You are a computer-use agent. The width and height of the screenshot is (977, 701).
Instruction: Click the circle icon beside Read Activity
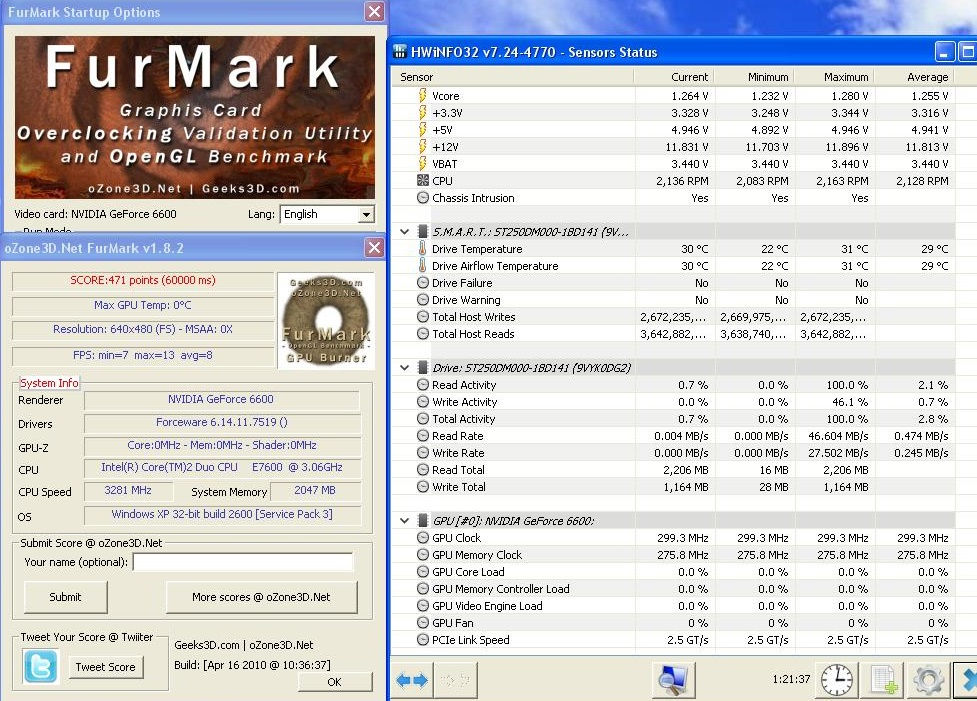422,384
